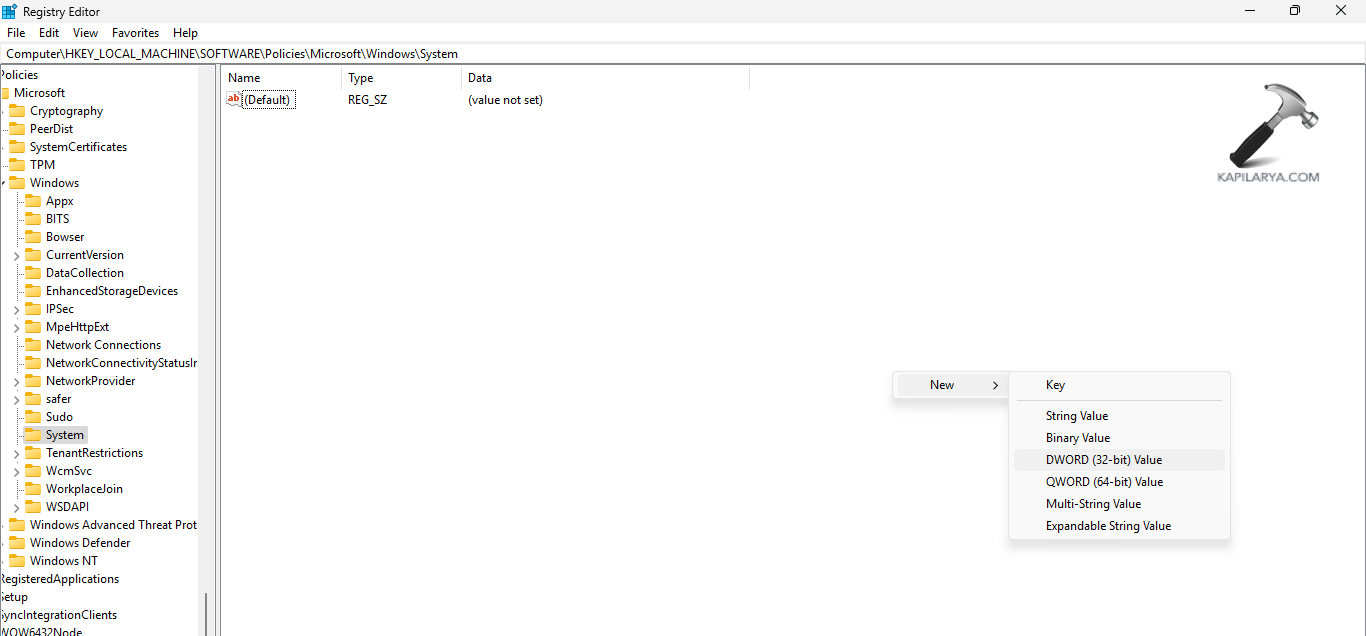Click the System folder icon

pyautogui.click(x=33, y=435)
